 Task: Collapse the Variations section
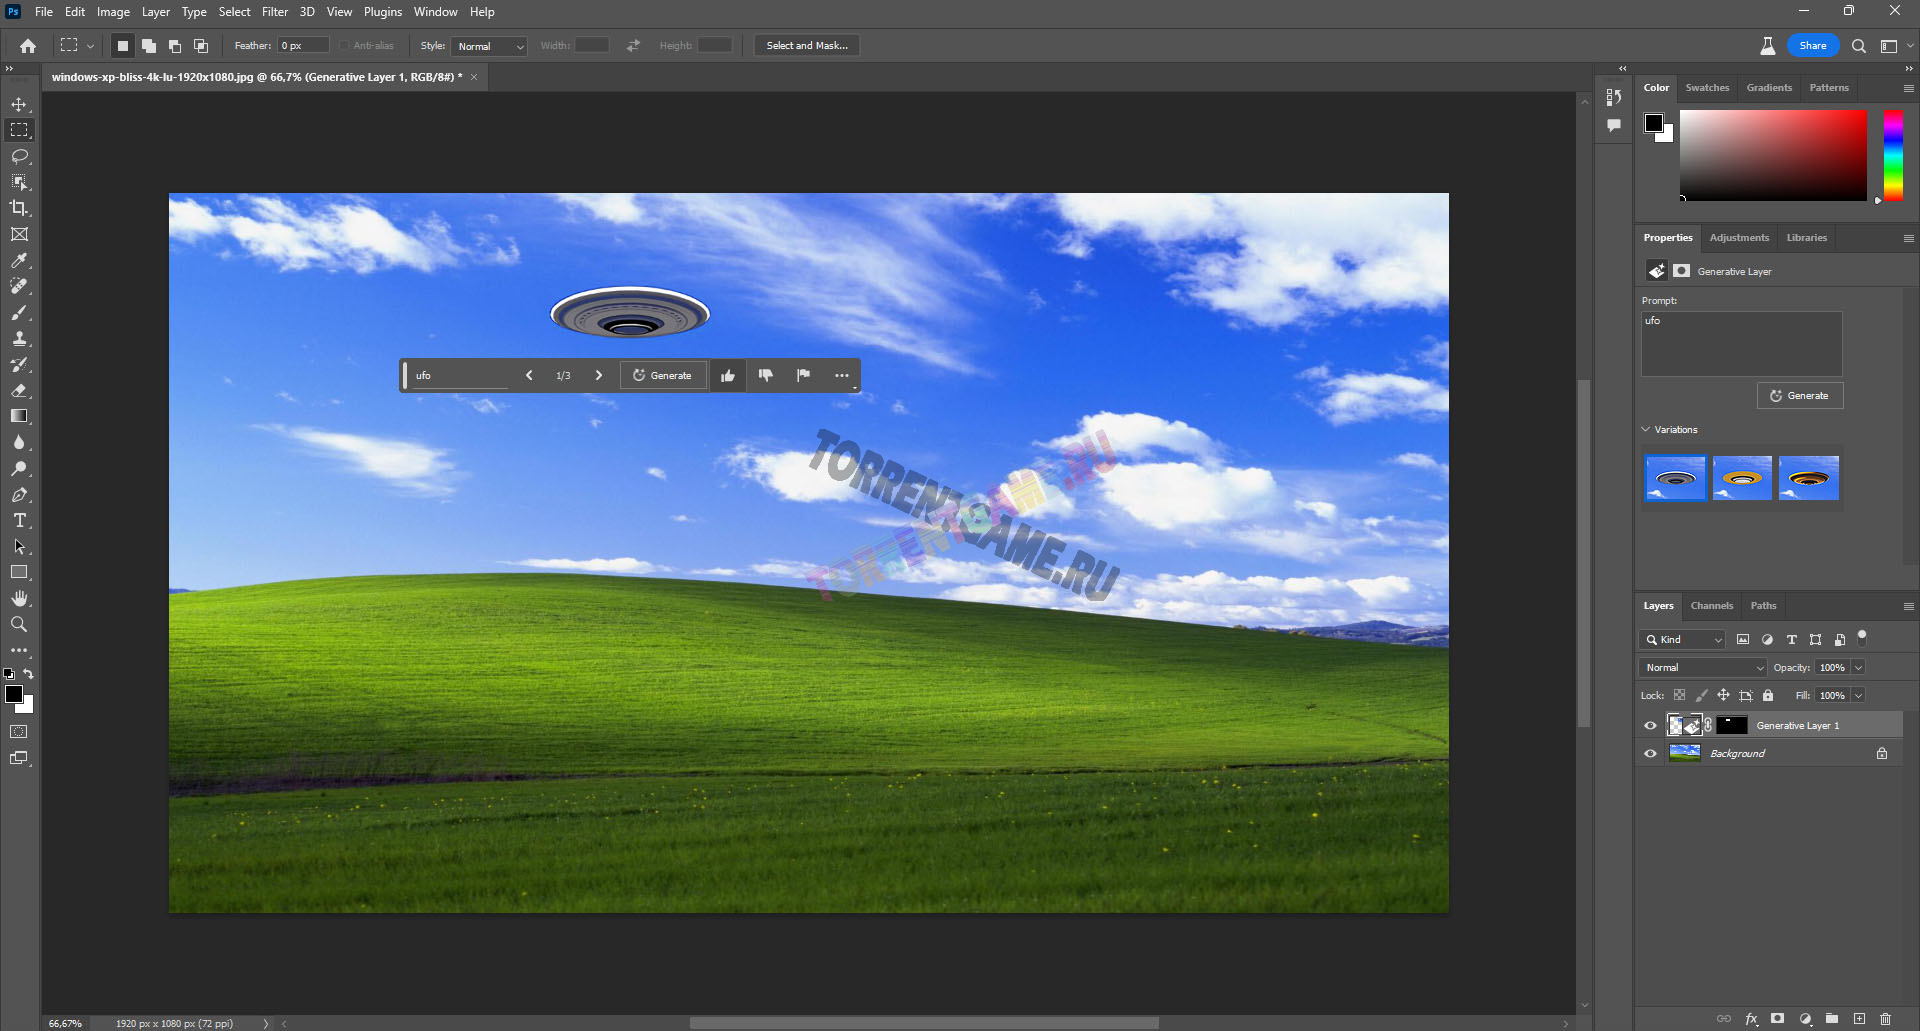point(1646,430)
